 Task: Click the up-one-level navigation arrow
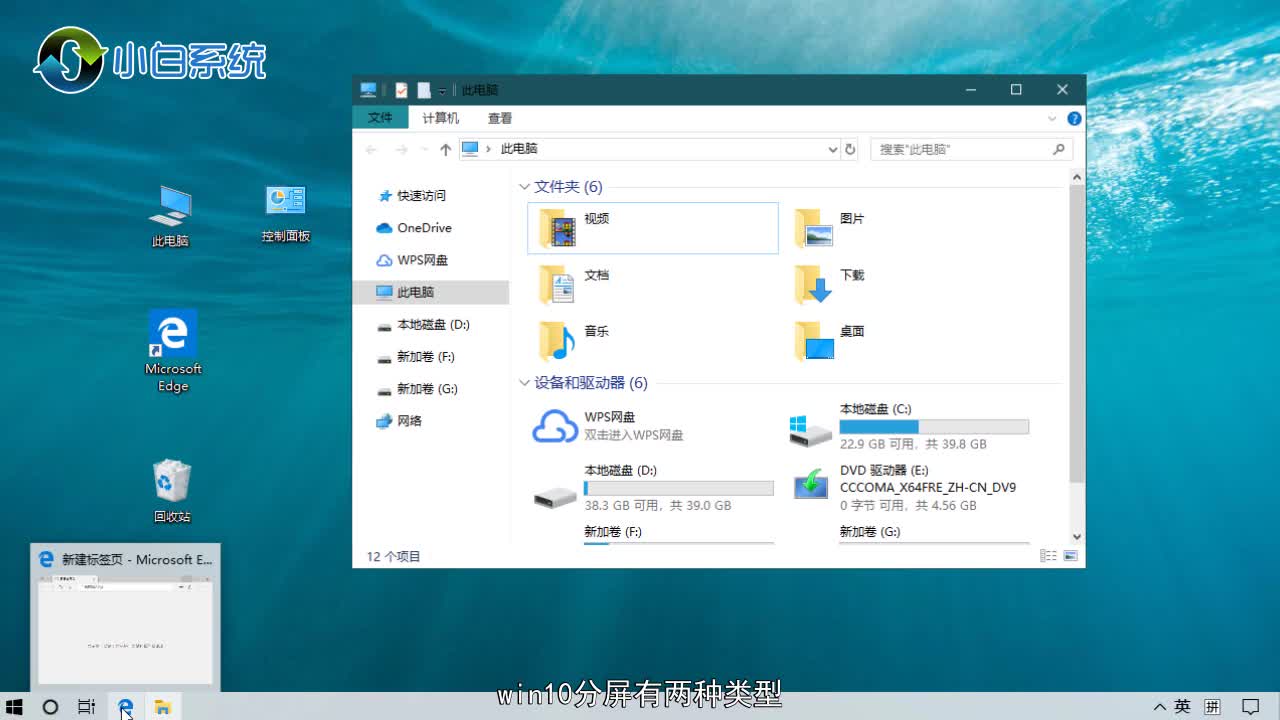[x=445, y=148]
